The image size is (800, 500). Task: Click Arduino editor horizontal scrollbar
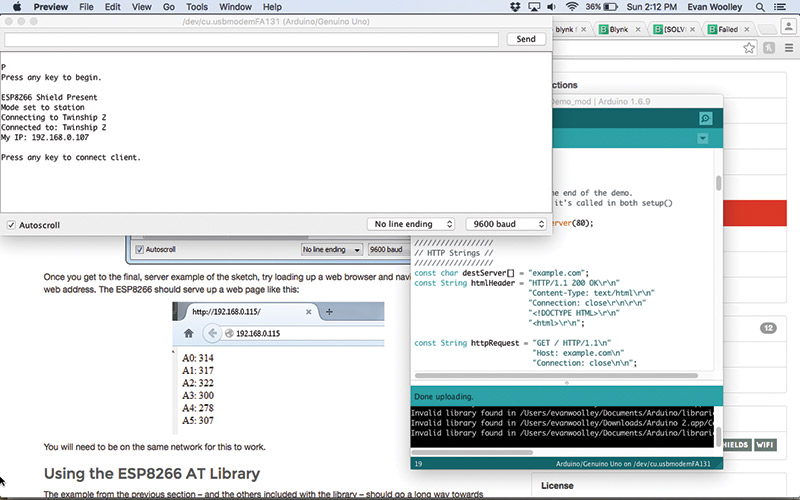coord(556,376)
